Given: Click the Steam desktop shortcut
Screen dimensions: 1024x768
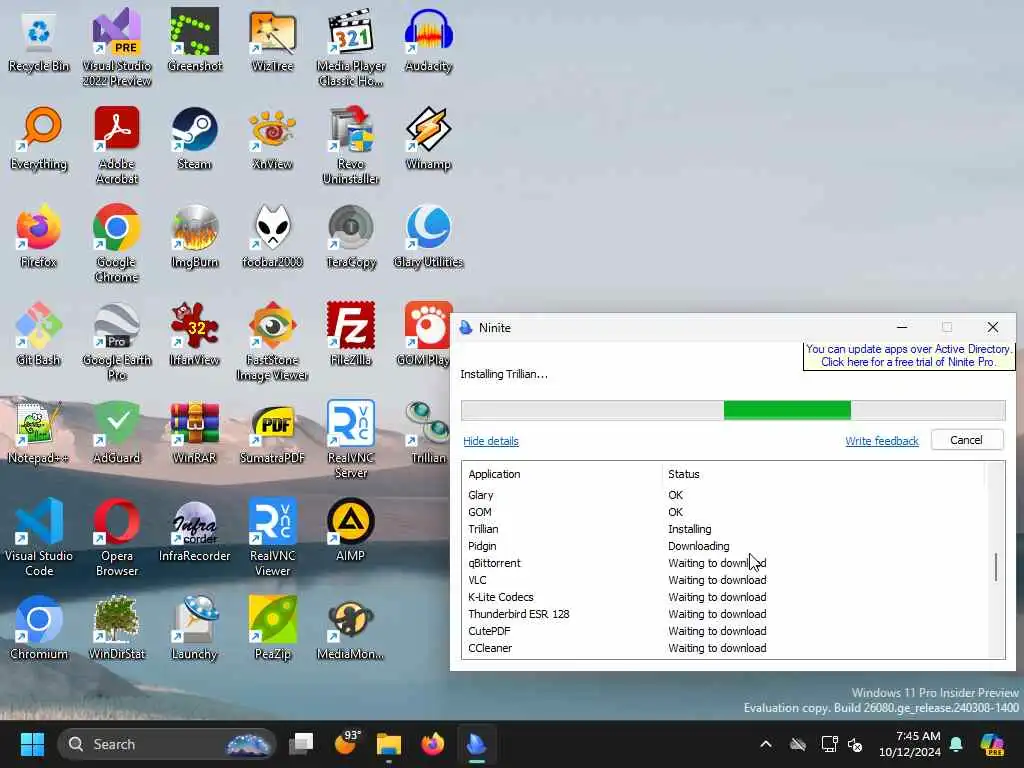Looking at the screenshot, I should click(195, 138).
